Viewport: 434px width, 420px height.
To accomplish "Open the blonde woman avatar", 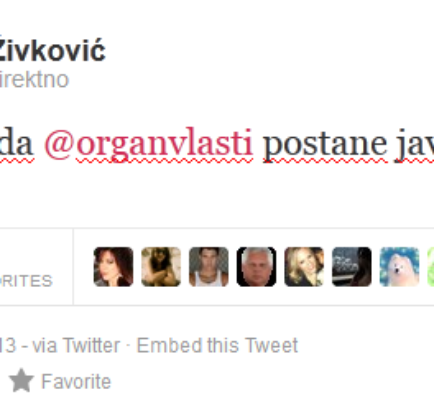I will point(304,267).
